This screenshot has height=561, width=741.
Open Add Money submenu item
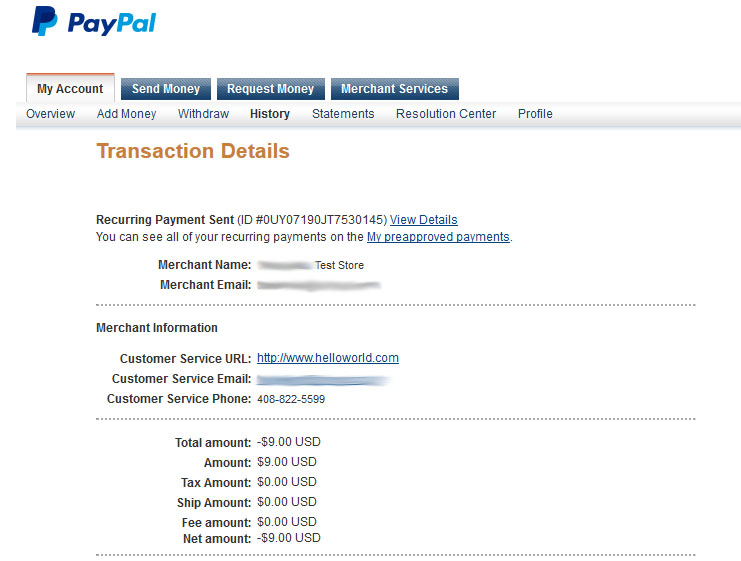coord(126,114)
